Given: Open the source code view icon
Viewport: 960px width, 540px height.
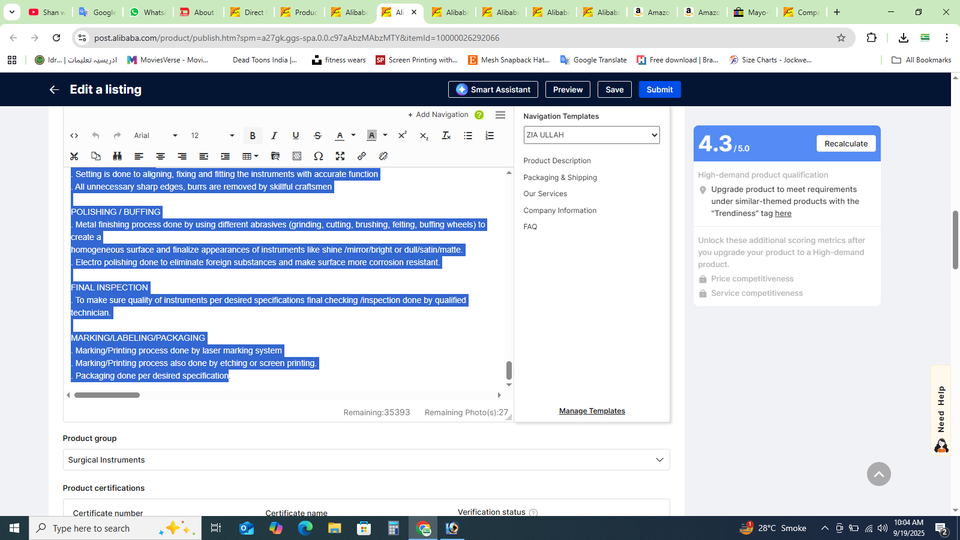Looking at the screenshot, I should coord(74,136).
